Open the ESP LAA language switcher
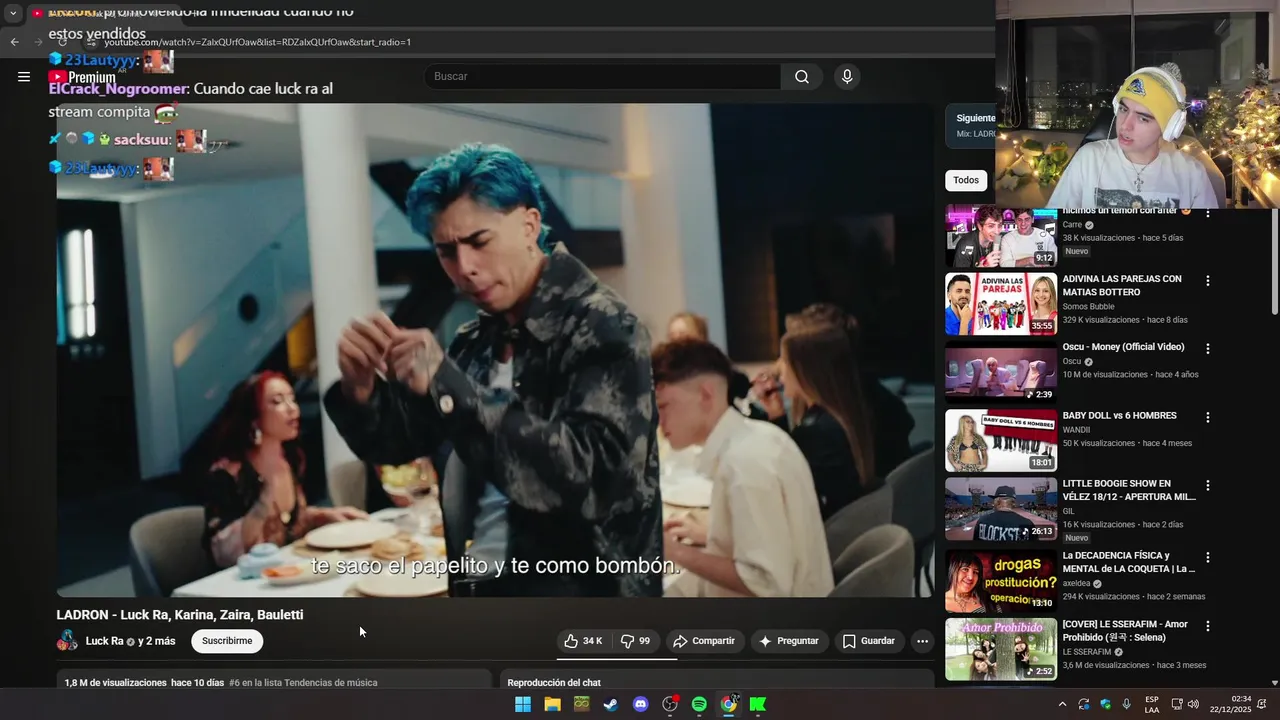This screenshot has height=720, width=1280. 1152,704
